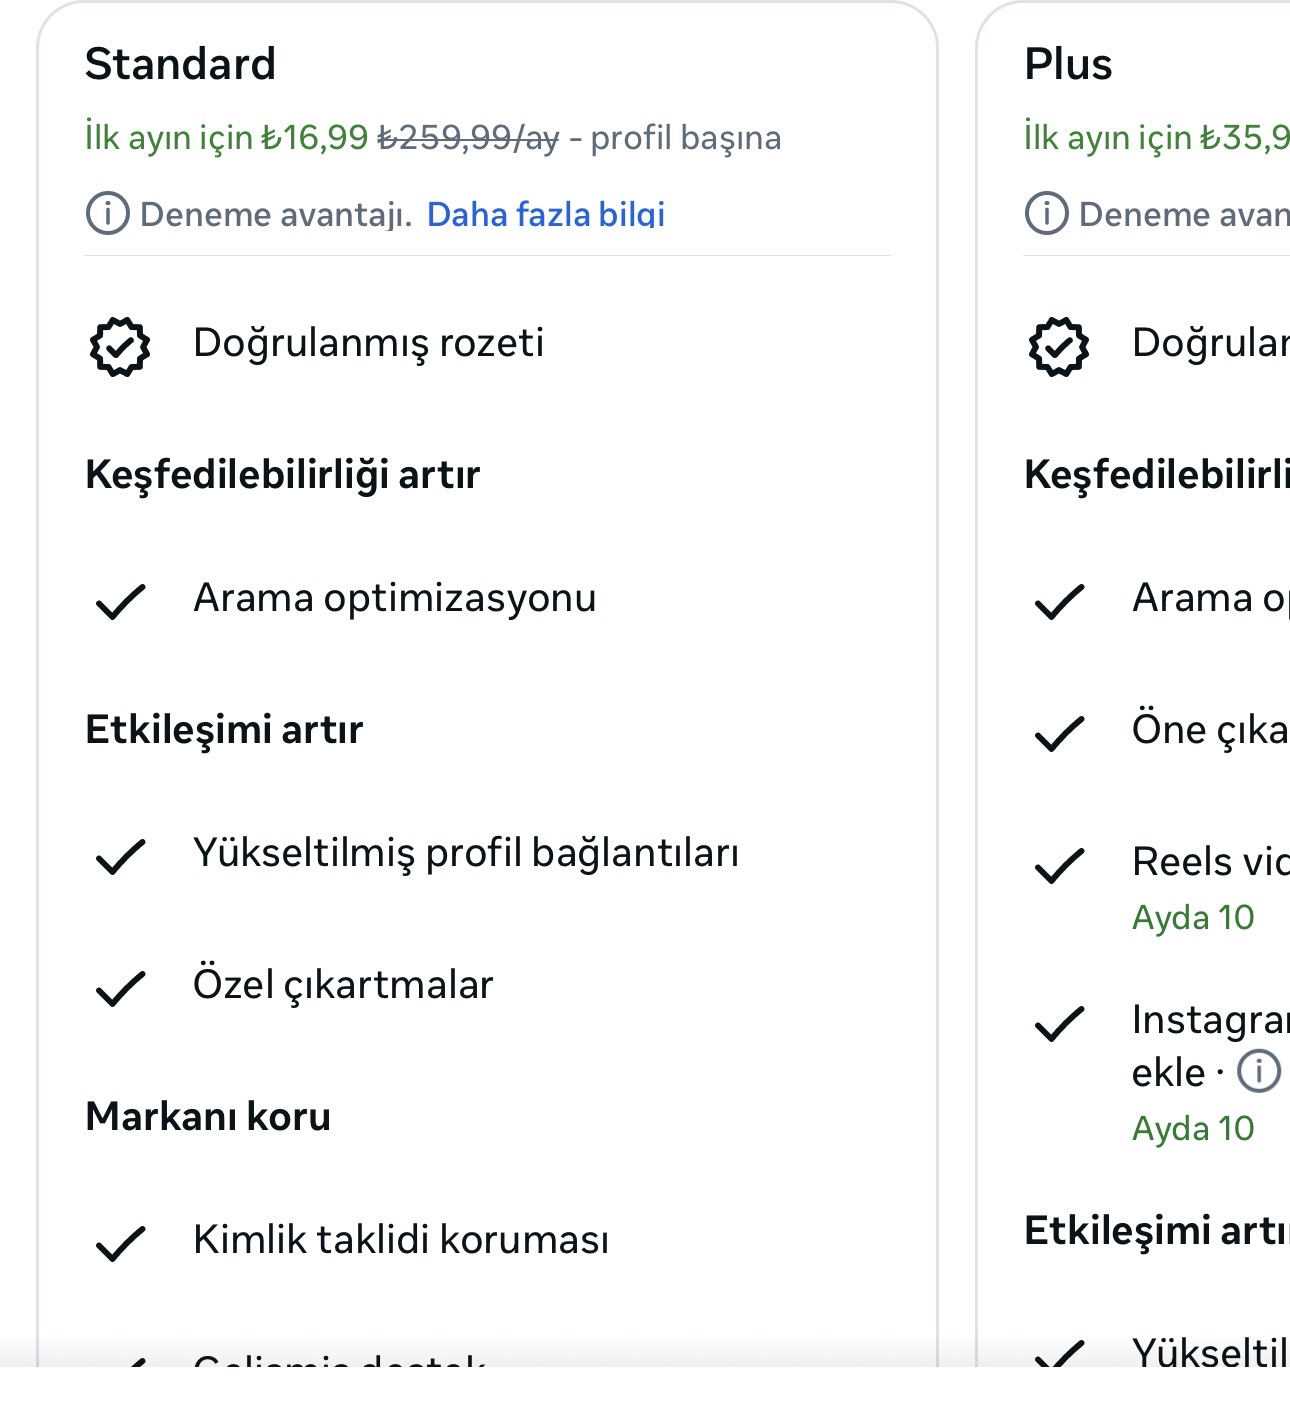Click the Standard price ₺16,99 text
1290x1405 pixels.
coord(314,137)
